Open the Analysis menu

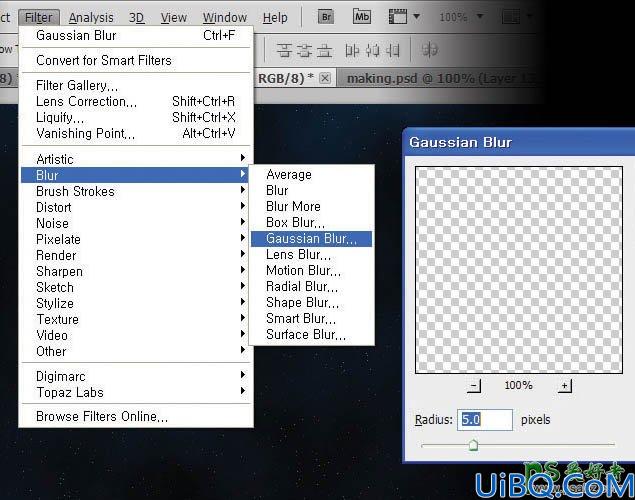[91, 17]
